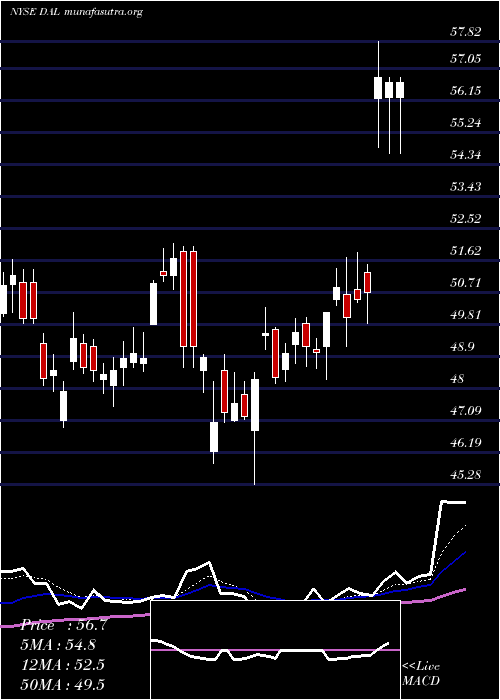Click the white candle with the highest wick near 57.82
The image size is (500, 700).
click(x=378, y=94)
